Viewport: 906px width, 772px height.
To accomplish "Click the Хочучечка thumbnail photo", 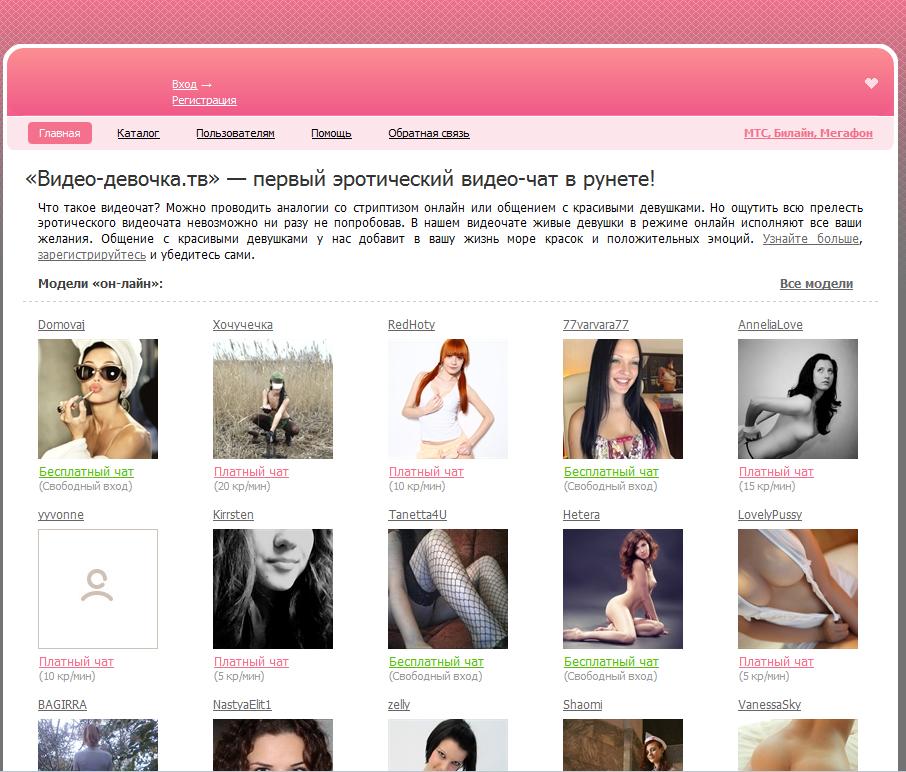I will pyautogui.click(x=273, y=399).
